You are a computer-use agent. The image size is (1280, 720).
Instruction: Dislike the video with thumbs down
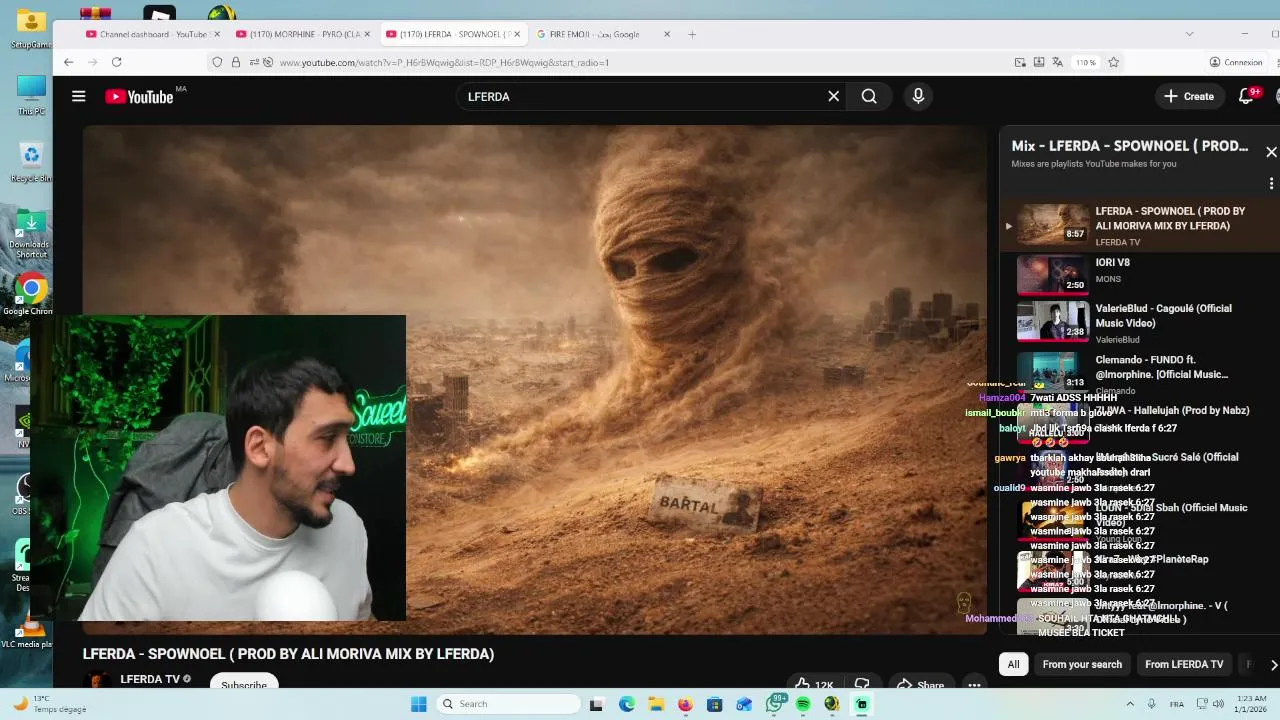click(862, 685)
